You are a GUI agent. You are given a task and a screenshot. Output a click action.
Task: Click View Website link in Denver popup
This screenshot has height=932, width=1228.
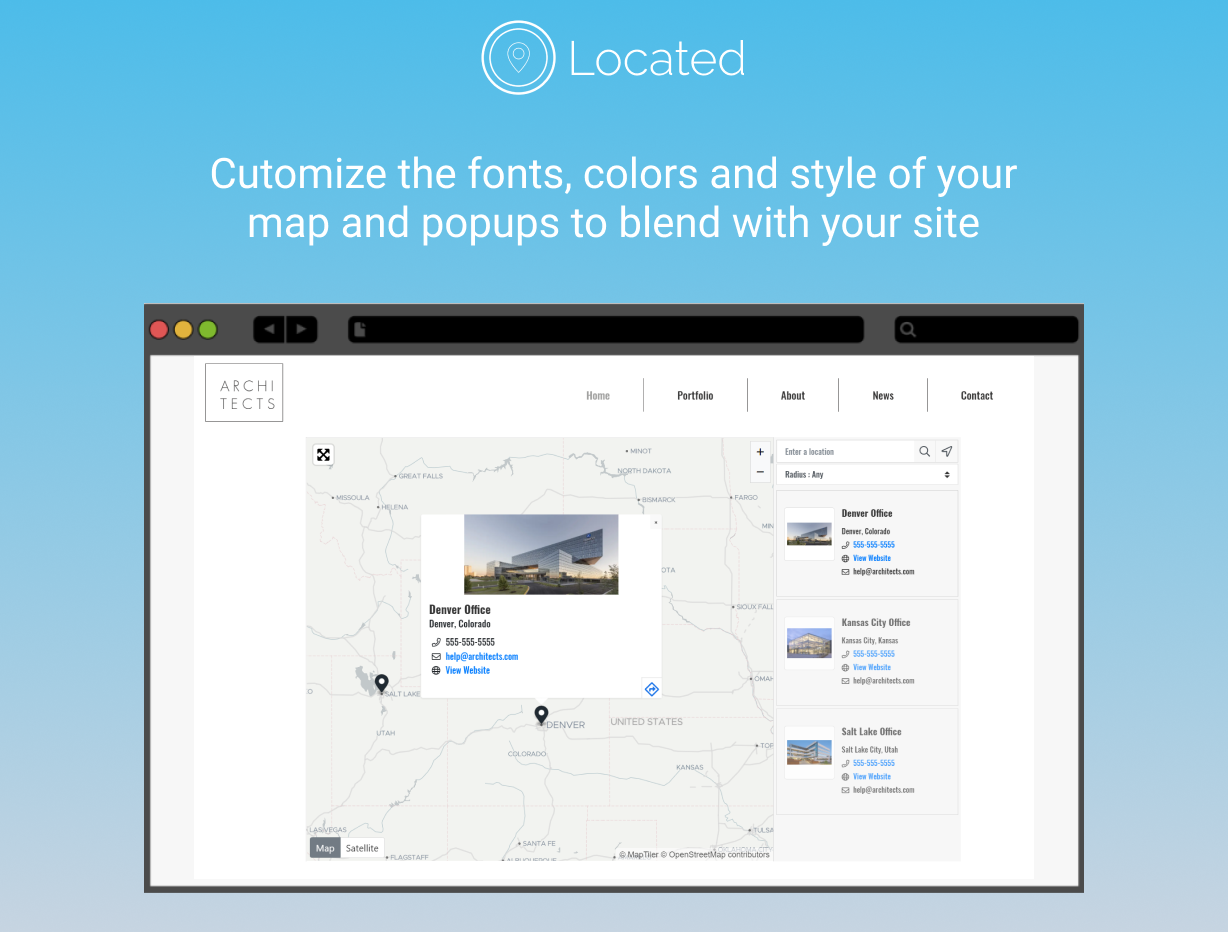pyautogui.click(x=468, y=671)
